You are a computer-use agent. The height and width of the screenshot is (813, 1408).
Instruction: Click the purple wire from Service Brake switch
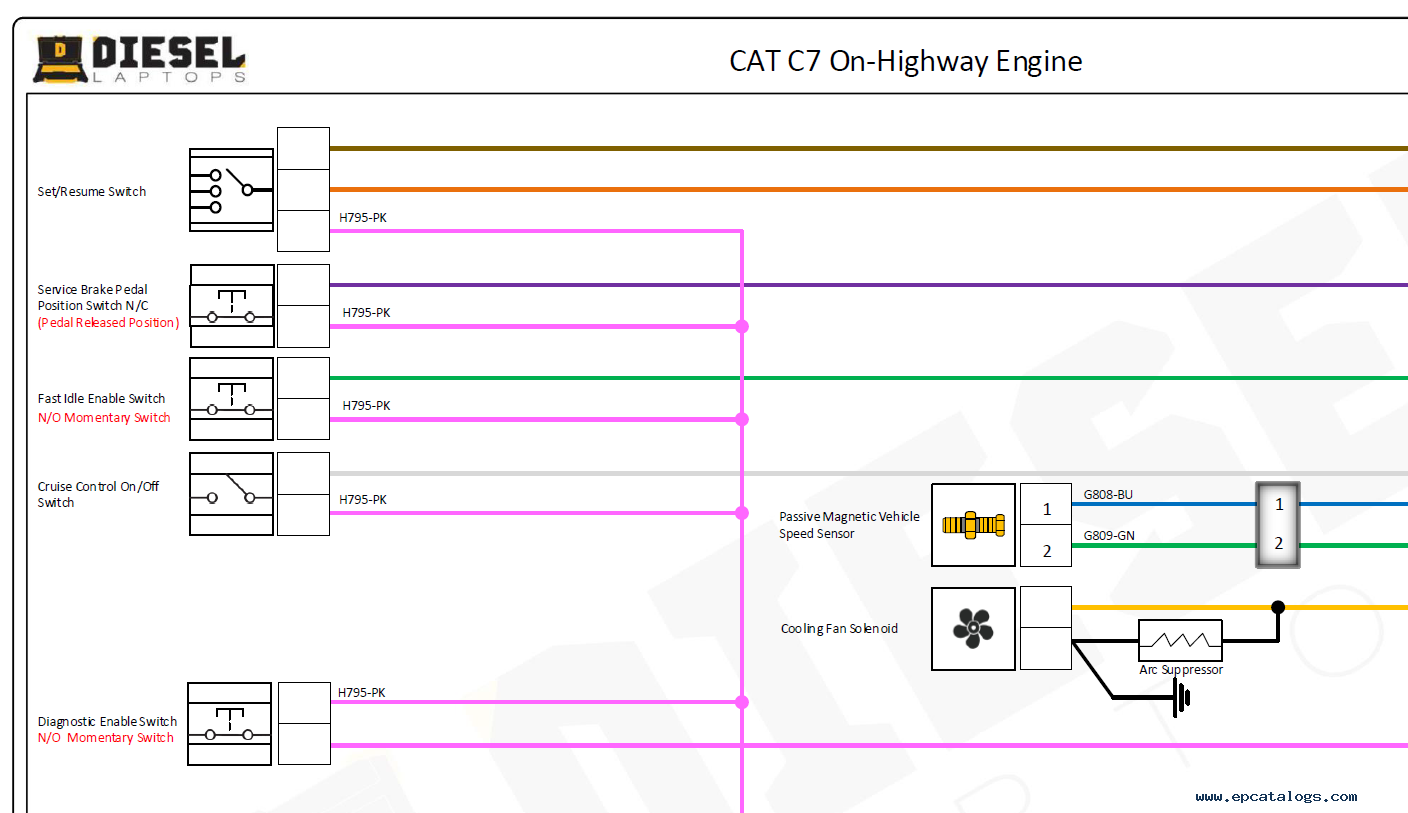point(868,285)
